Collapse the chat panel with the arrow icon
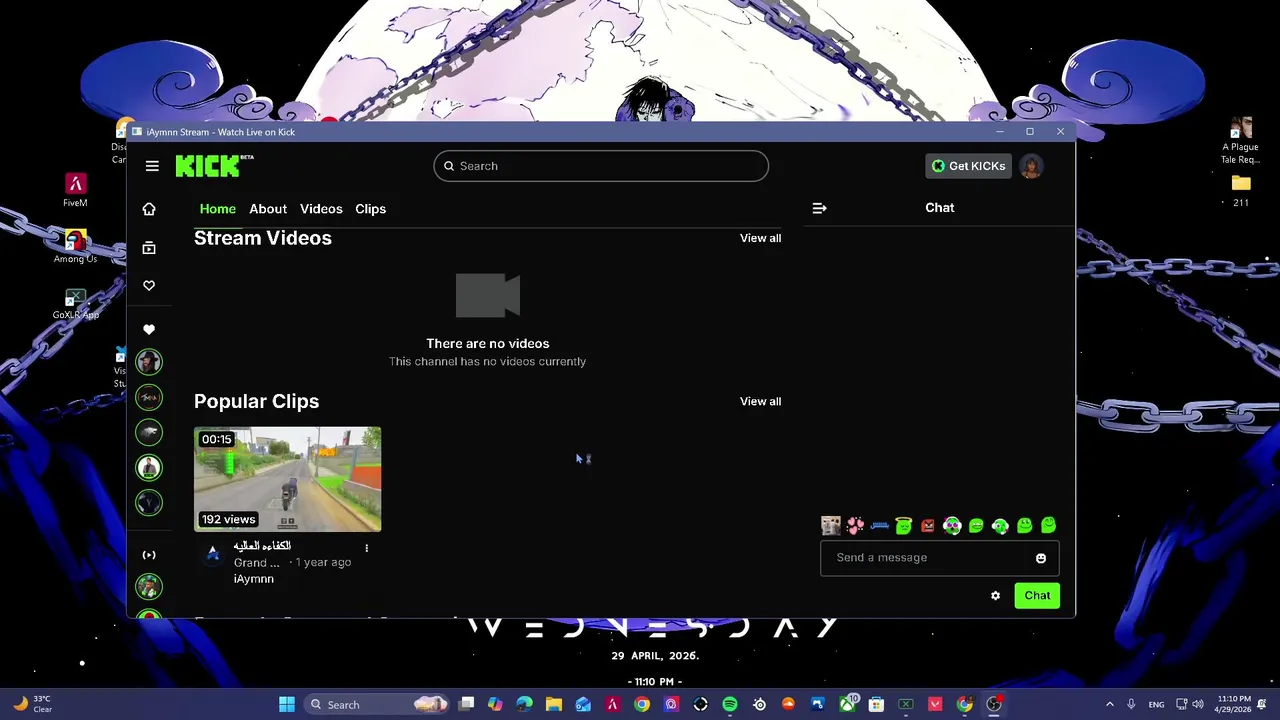Image resolution: width=1280 pixels, height=720 pixels. 819,208
